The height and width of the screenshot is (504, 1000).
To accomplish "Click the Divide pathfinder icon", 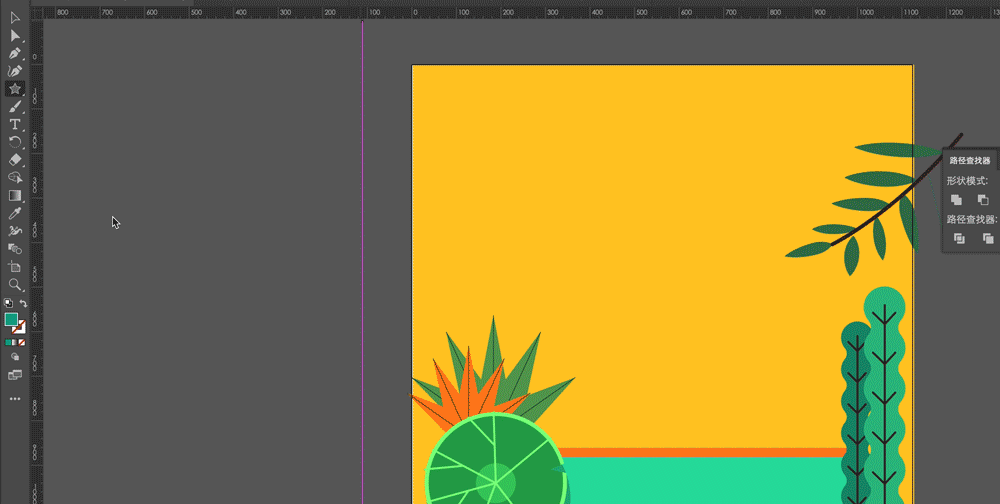I will pyautogui.click(x=959, y=239).
